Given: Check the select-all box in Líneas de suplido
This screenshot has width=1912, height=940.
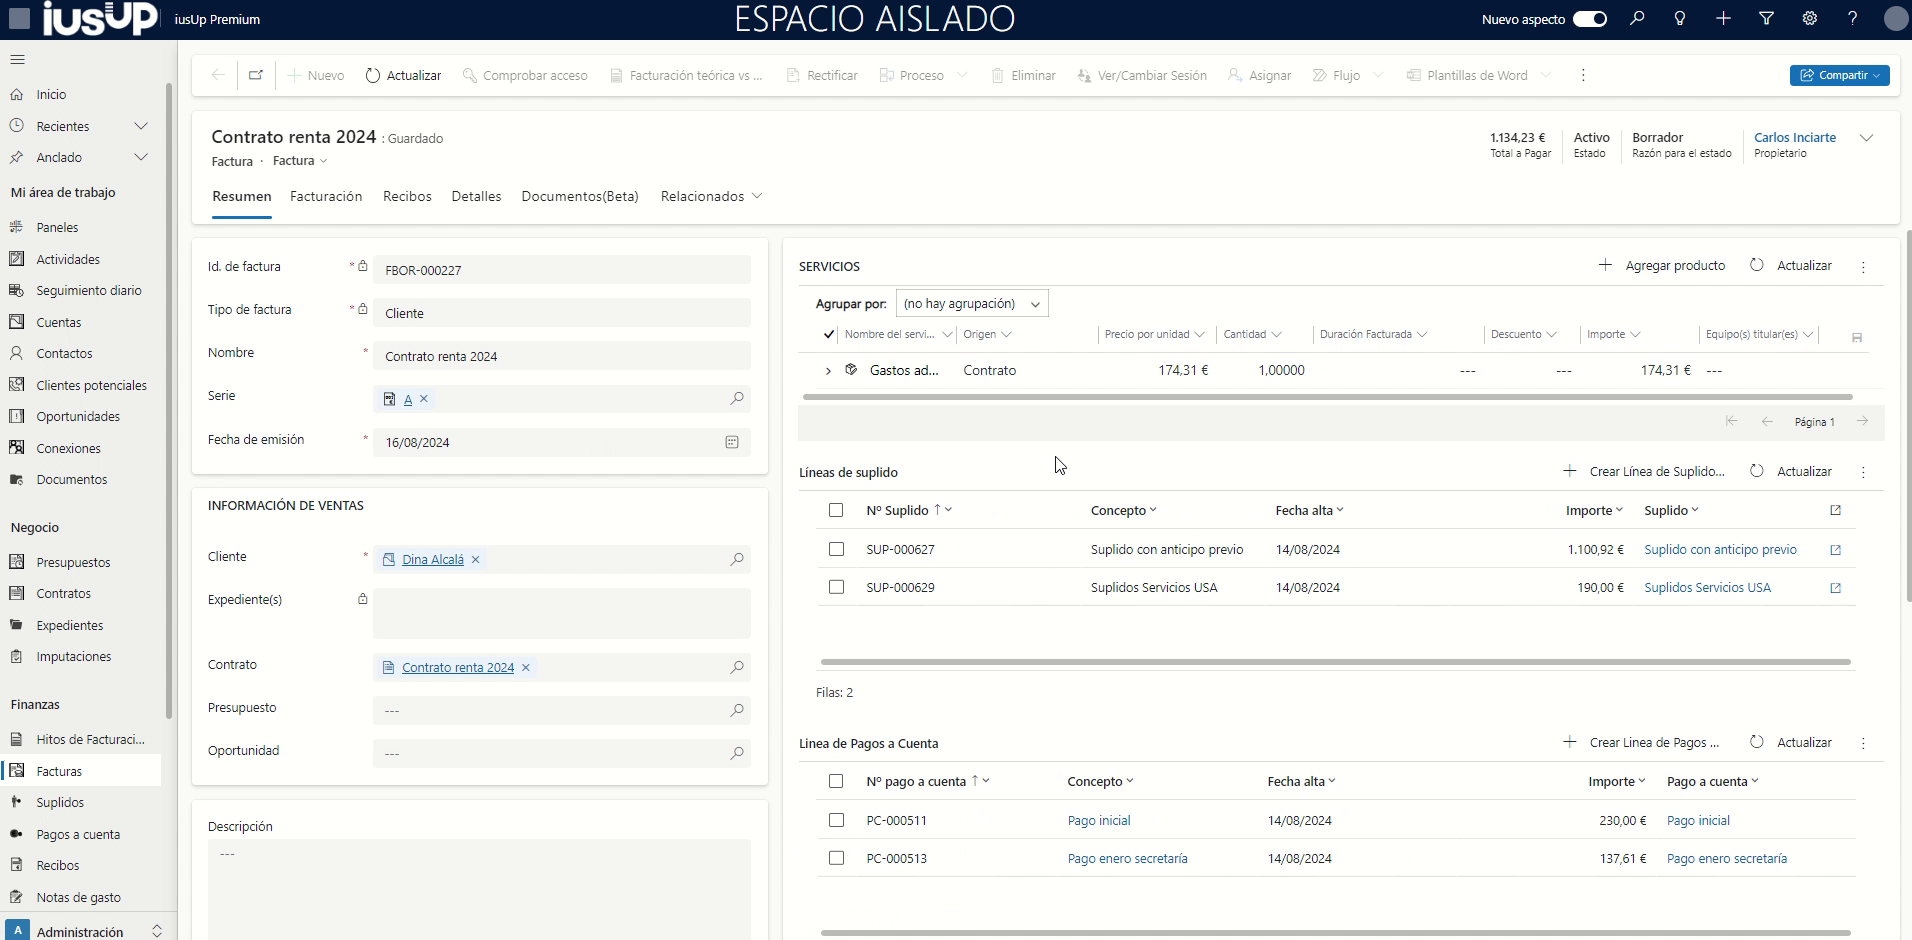Looking at the screenshot, I should (836, 511).
